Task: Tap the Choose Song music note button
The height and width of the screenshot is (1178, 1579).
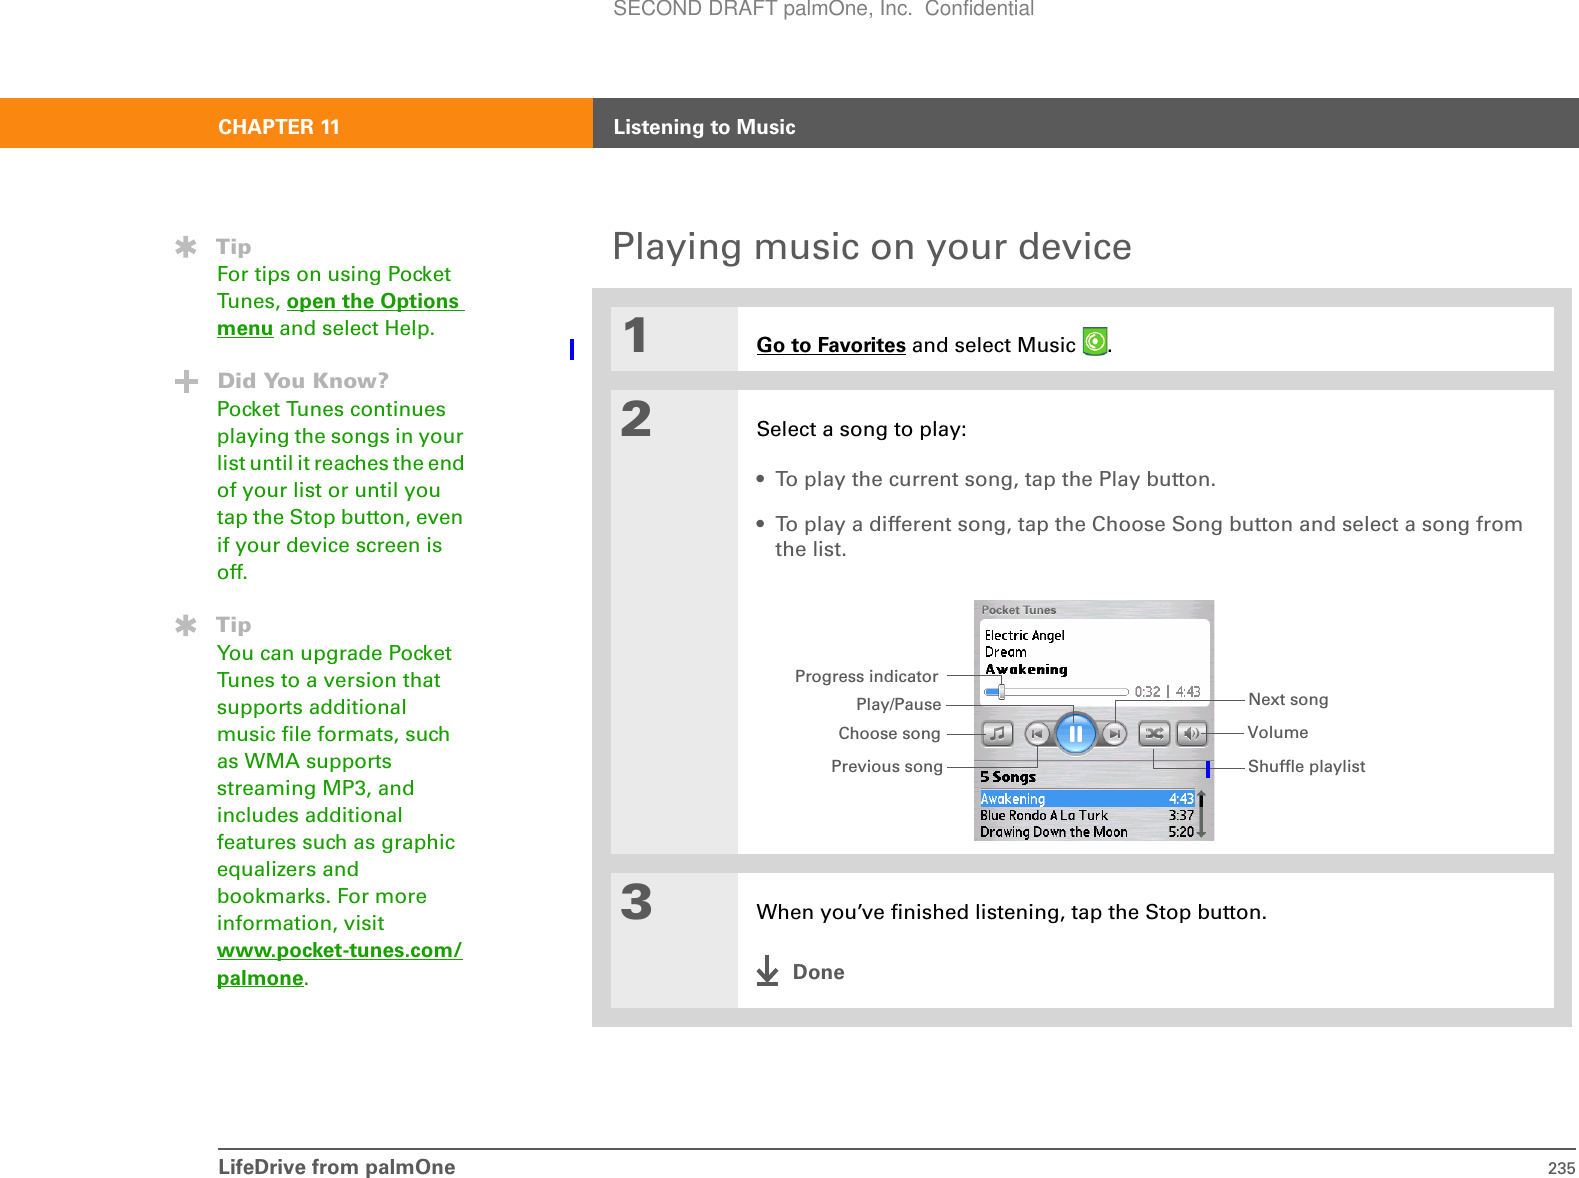Action: pyautogui.click(x=997, y=734)
